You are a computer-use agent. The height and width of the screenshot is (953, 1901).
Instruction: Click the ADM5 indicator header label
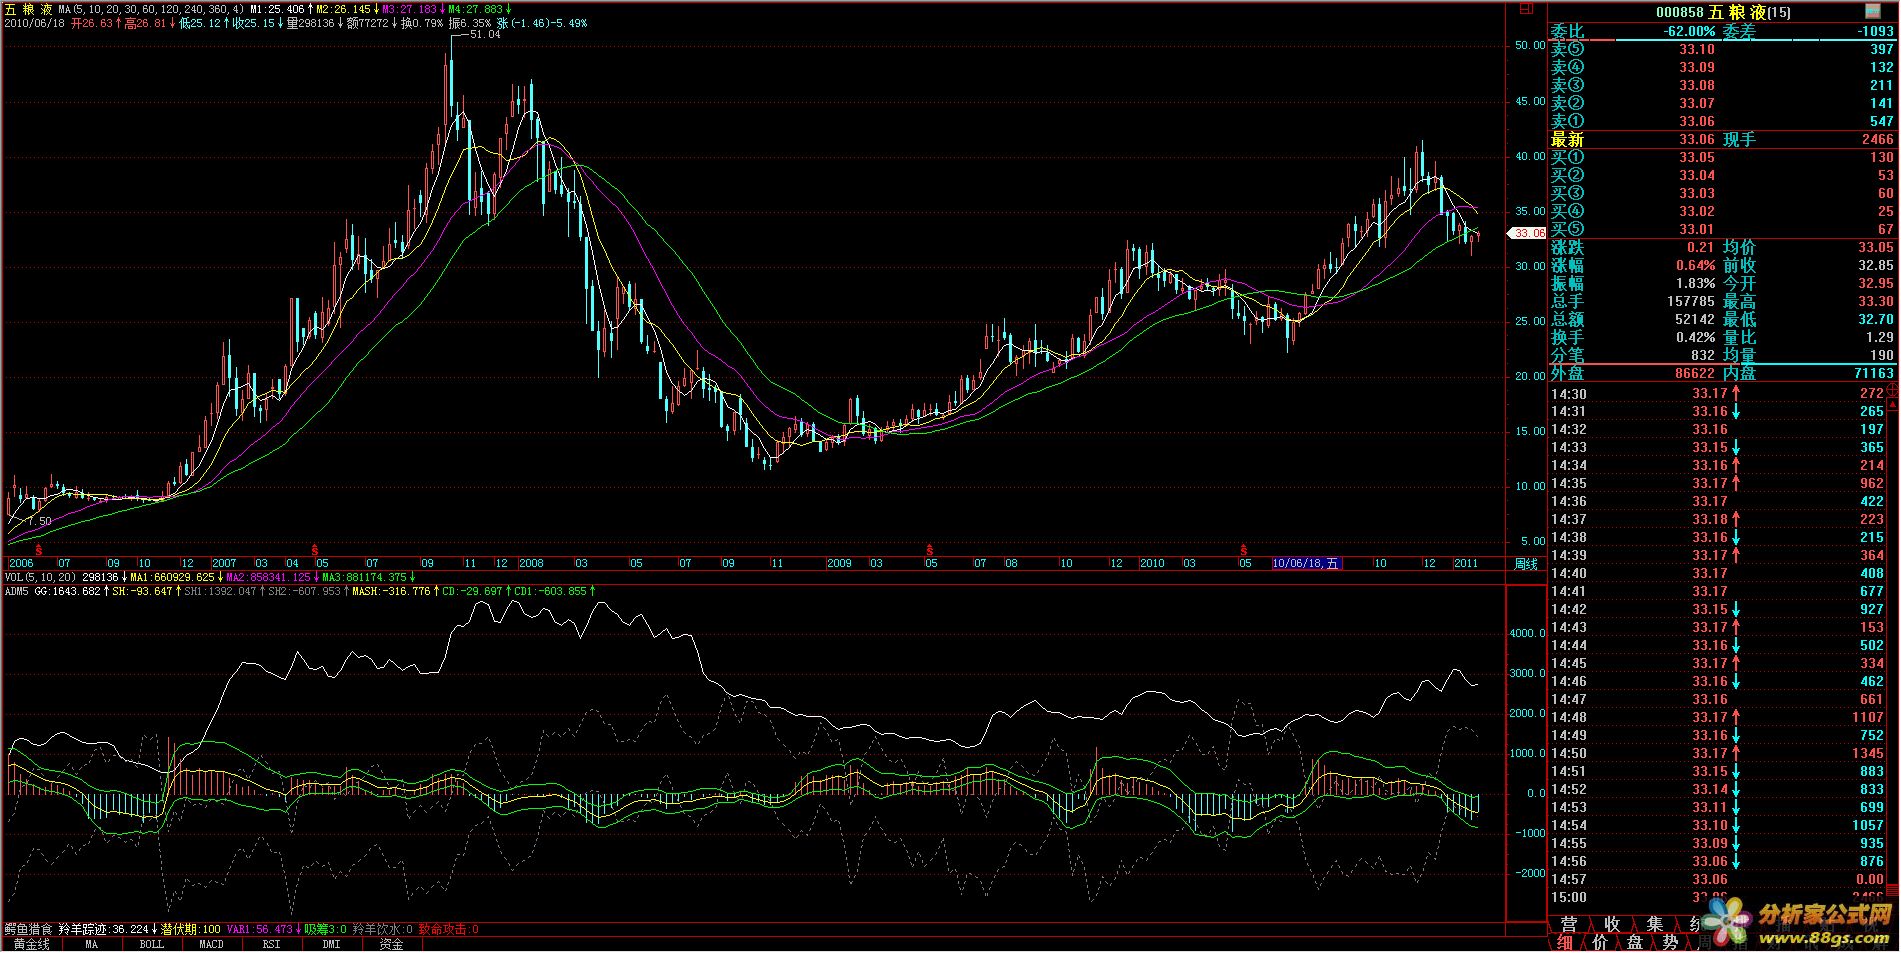(x=16, y=591)
